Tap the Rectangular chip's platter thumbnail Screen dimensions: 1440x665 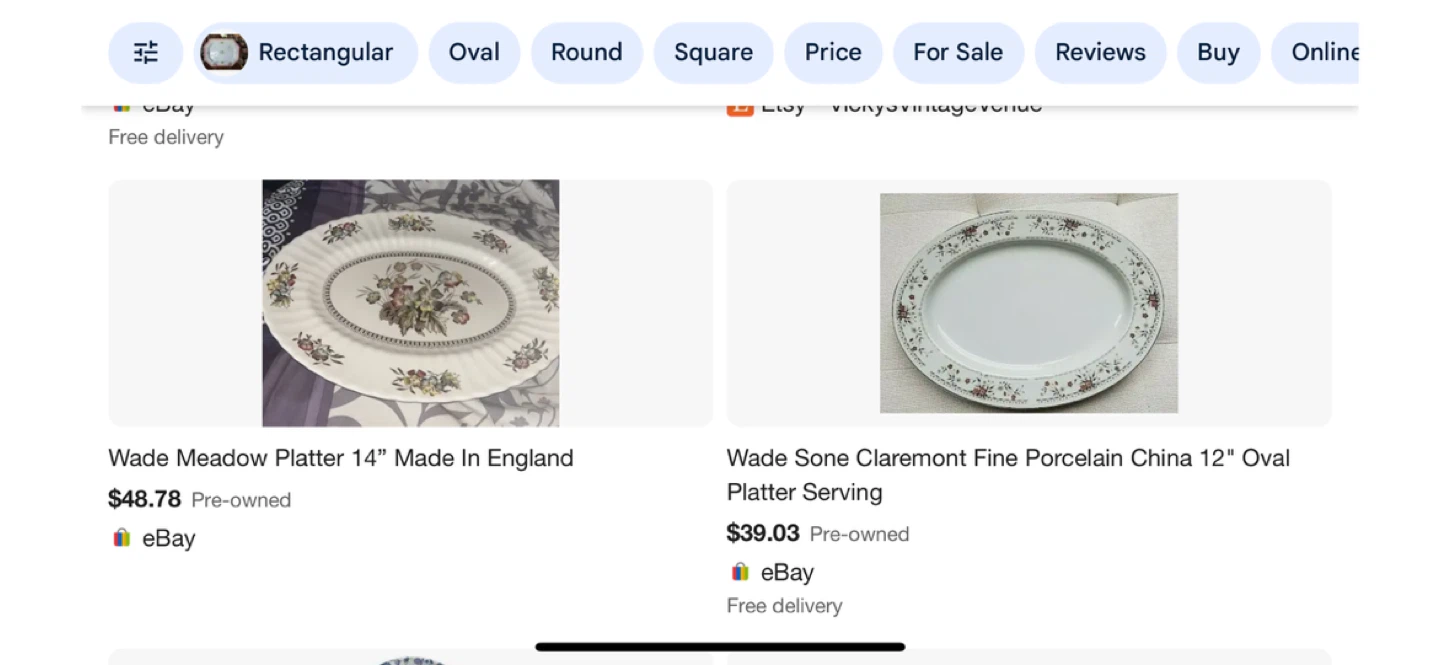pyautogui.click(x=224, y=53)
